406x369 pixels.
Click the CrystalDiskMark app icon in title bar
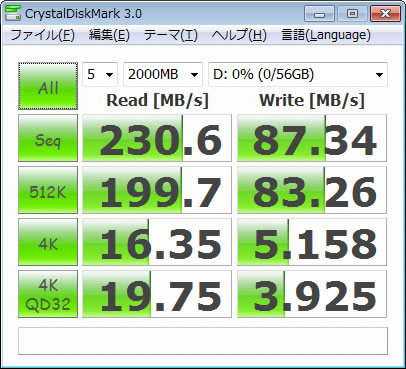pos(13,13)
